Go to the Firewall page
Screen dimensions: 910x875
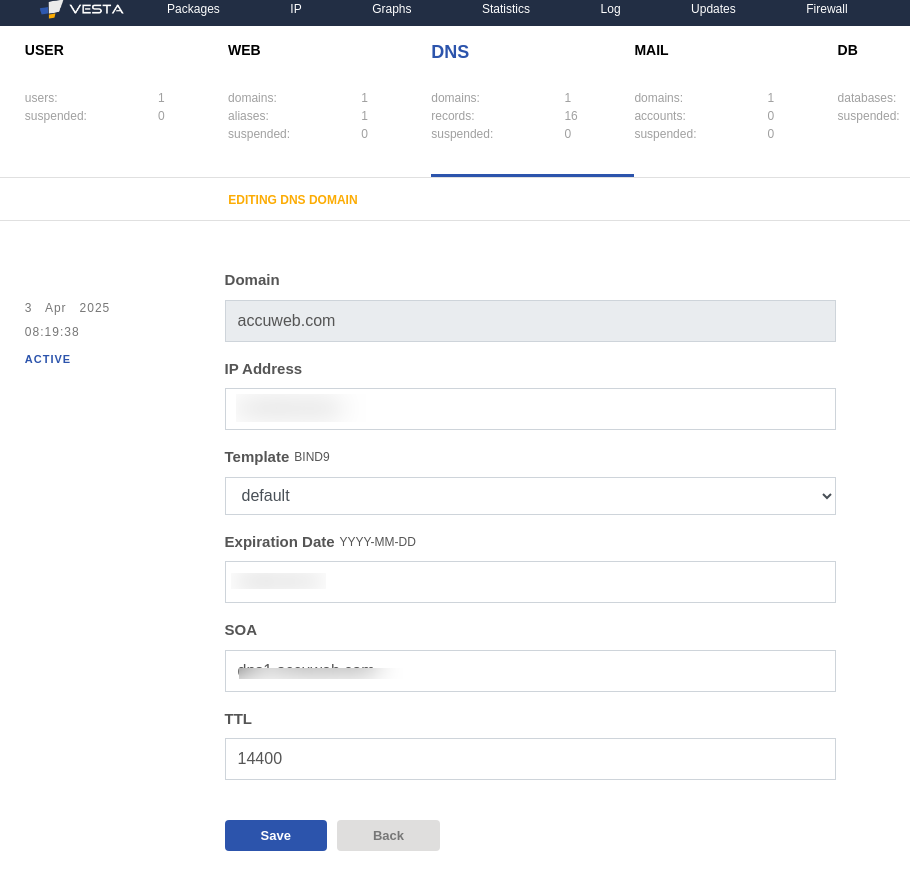pos(826,9)
